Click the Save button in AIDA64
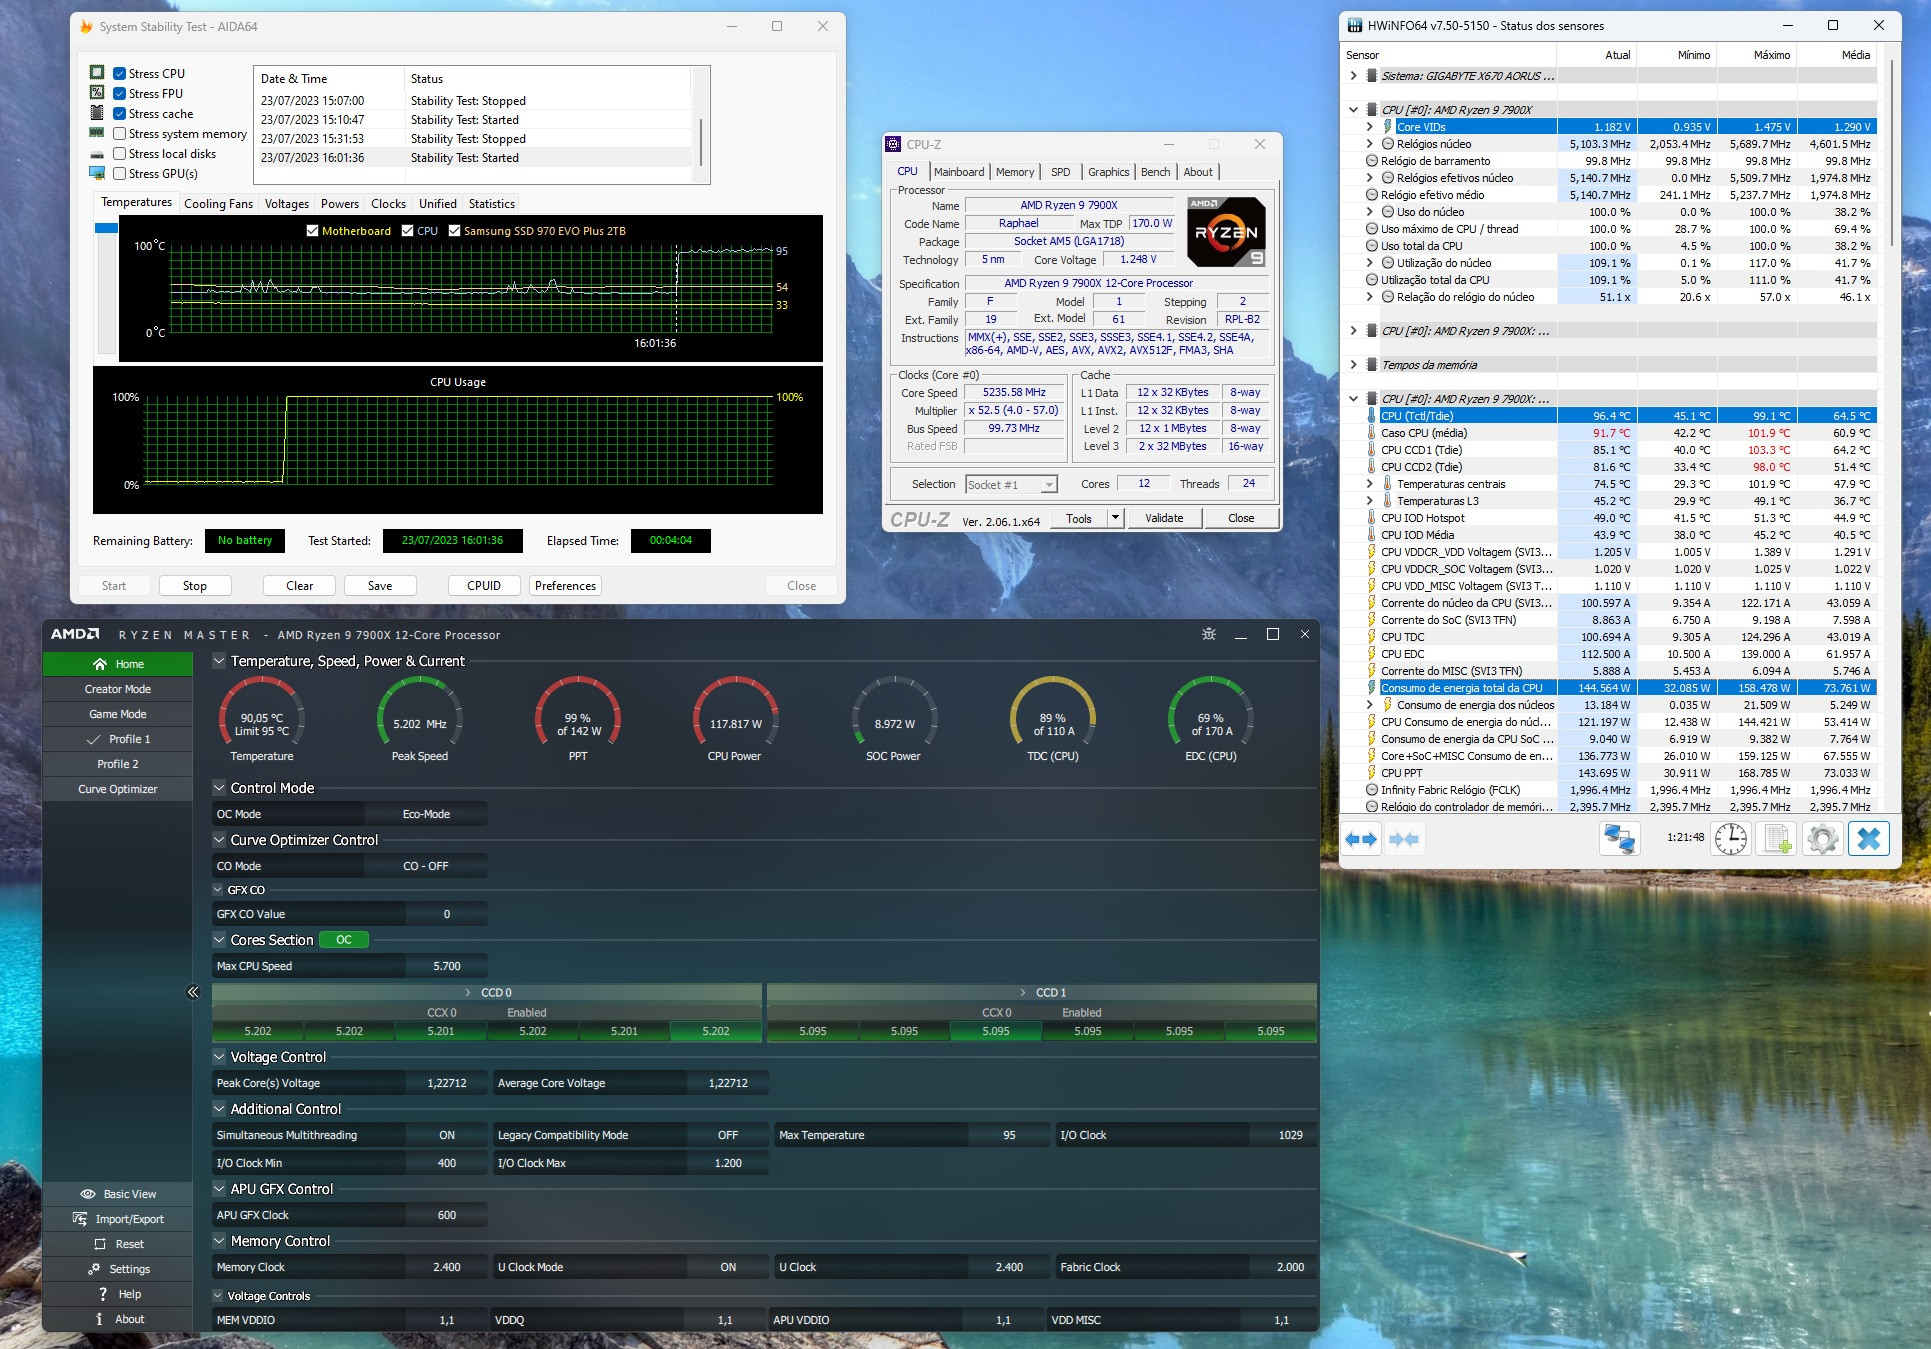The height and width of the screenshot is (1349, 1931). click(x=380, y=586)
